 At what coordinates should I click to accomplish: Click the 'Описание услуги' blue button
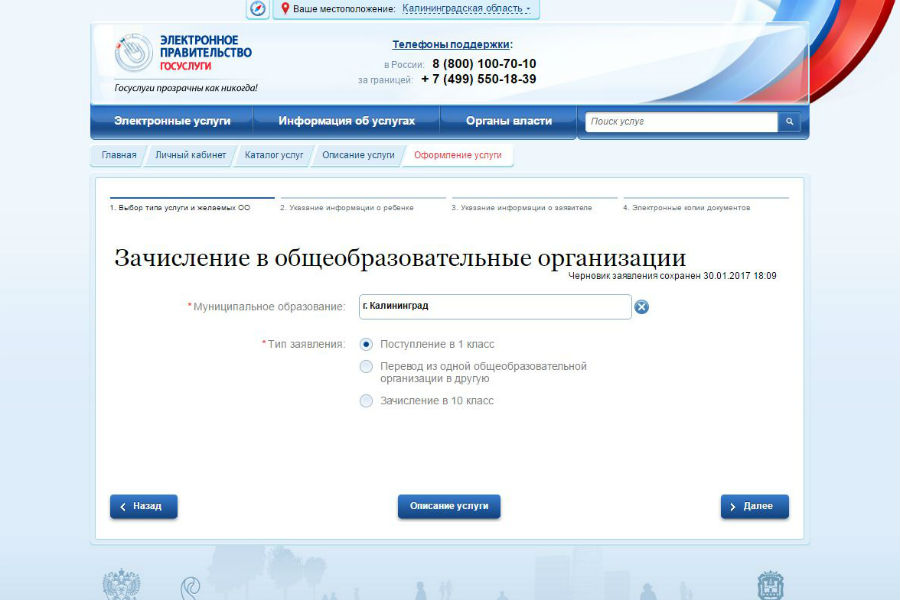coord(449,507)
